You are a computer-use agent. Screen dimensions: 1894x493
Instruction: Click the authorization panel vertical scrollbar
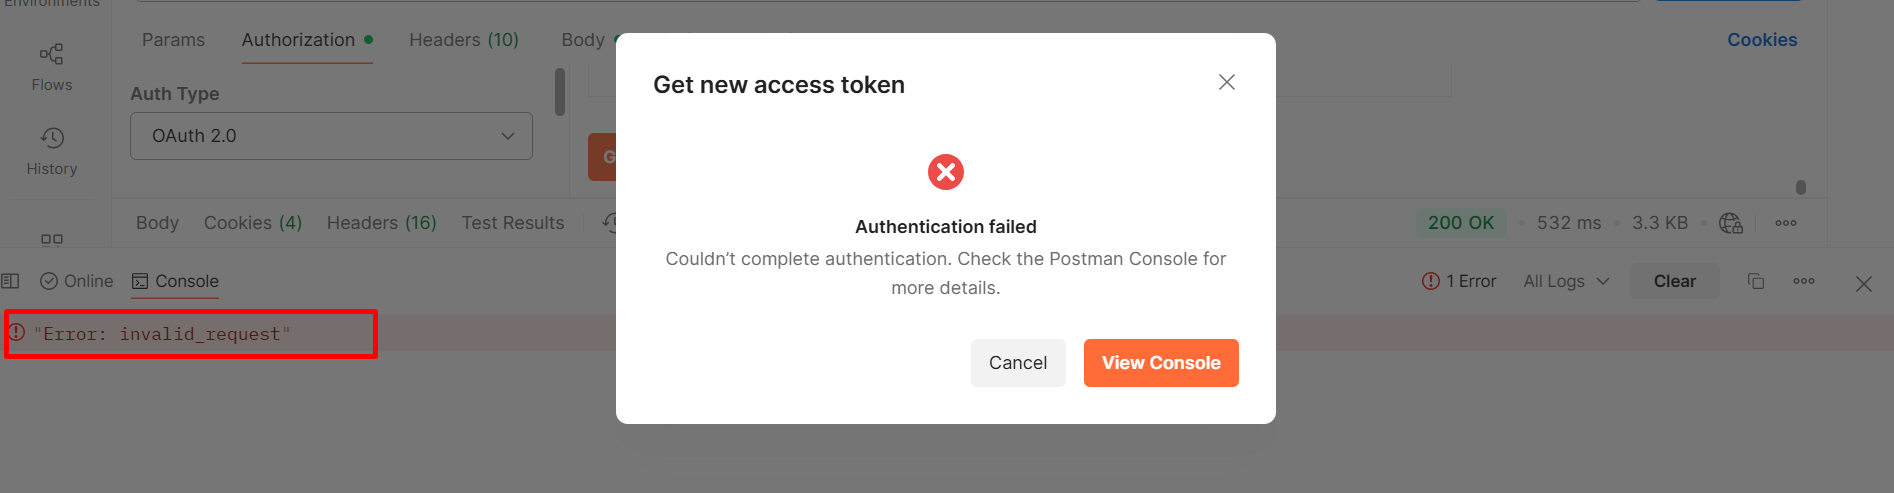560,92
